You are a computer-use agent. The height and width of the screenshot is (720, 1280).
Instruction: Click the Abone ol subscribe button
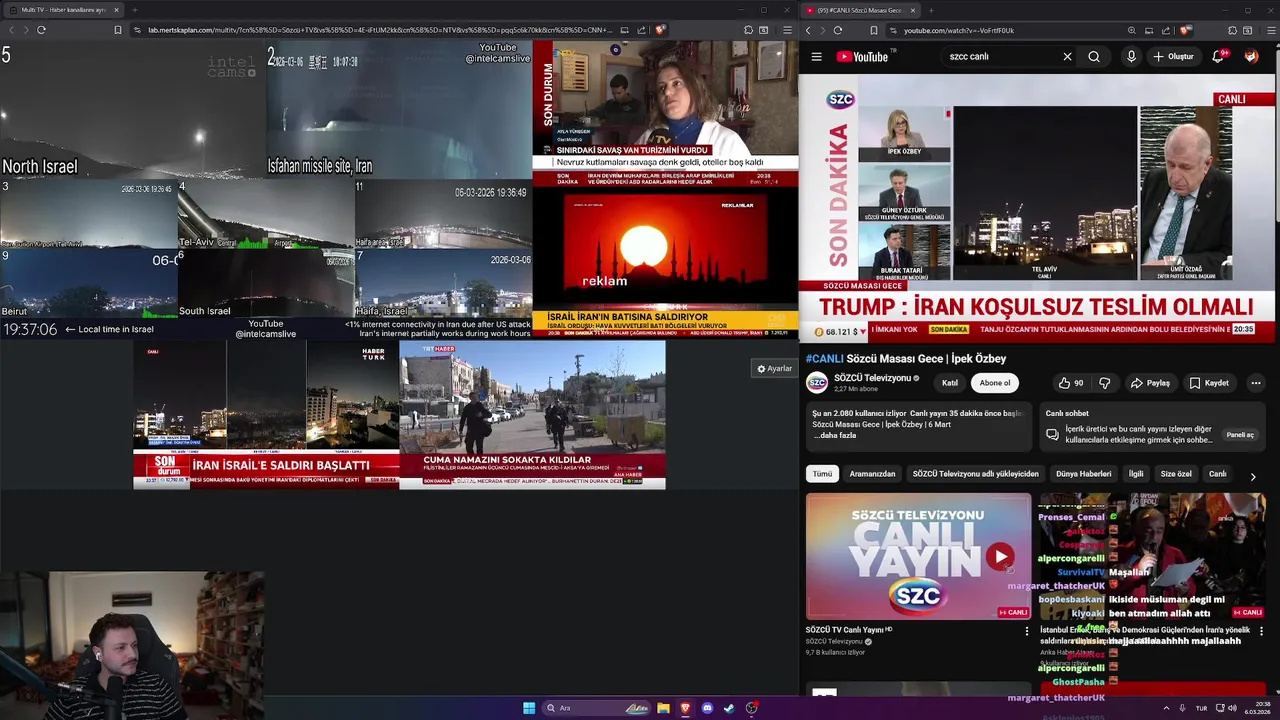(995, 383)
